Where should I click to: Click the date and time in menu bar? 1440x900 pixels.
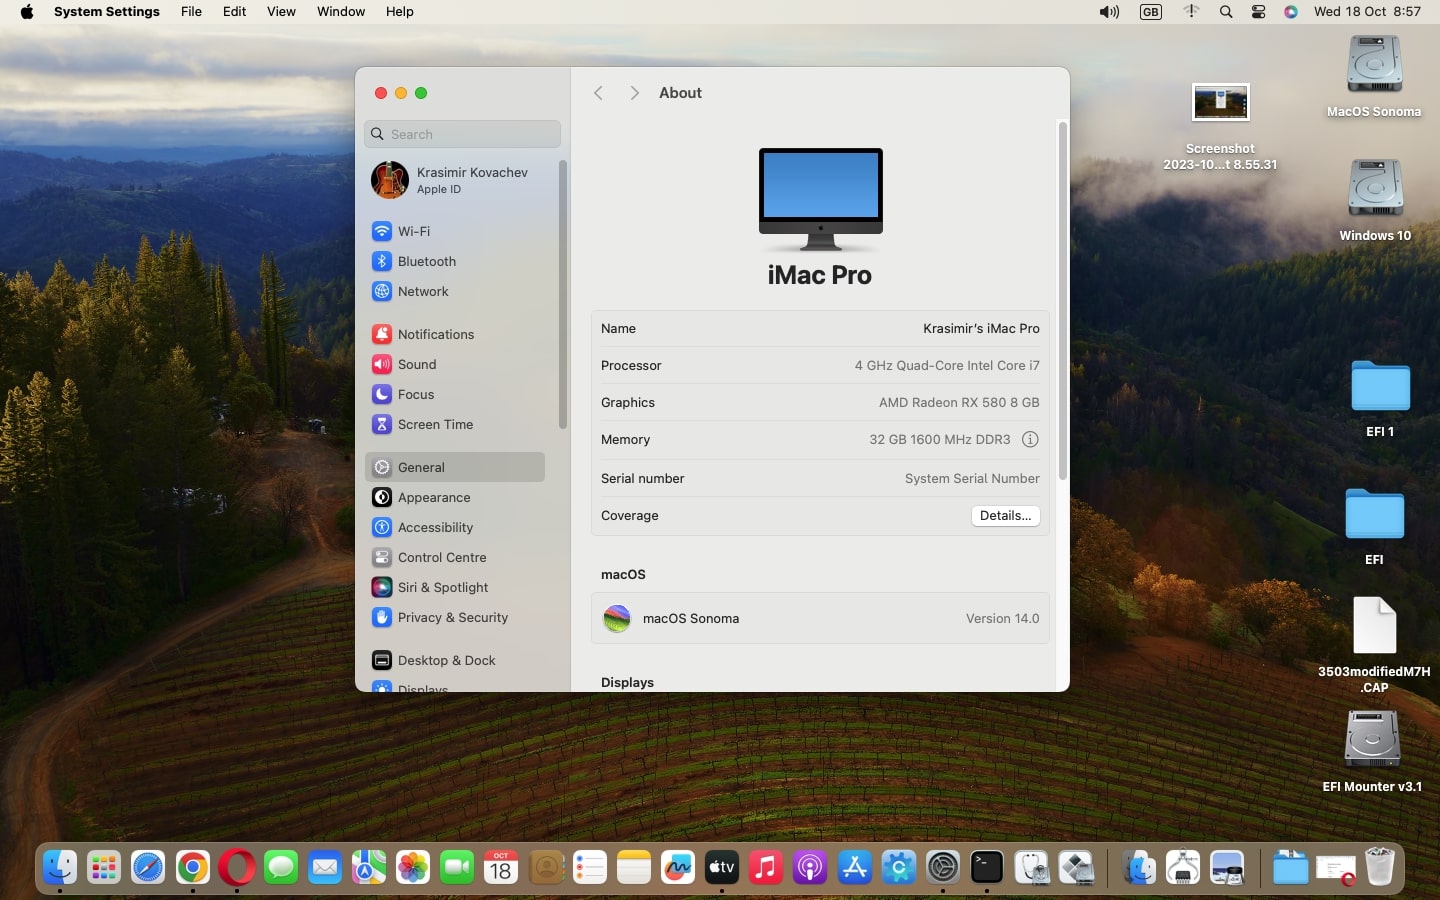tap(1367, 12)
